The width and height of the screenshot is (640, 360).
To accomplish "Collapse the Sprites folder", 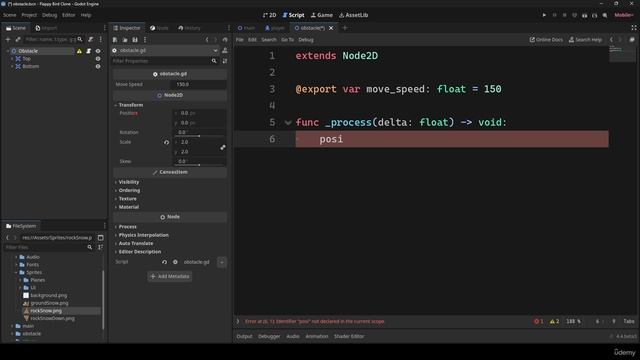I will (x=16, y=272).
